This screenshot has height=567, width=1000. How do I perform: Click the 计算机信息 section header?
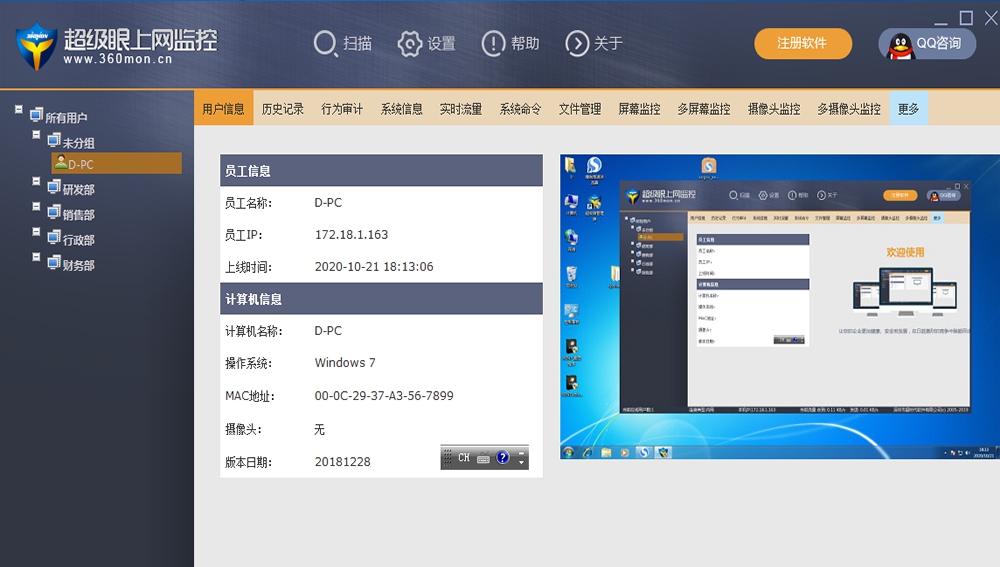[x=381, y=298]
